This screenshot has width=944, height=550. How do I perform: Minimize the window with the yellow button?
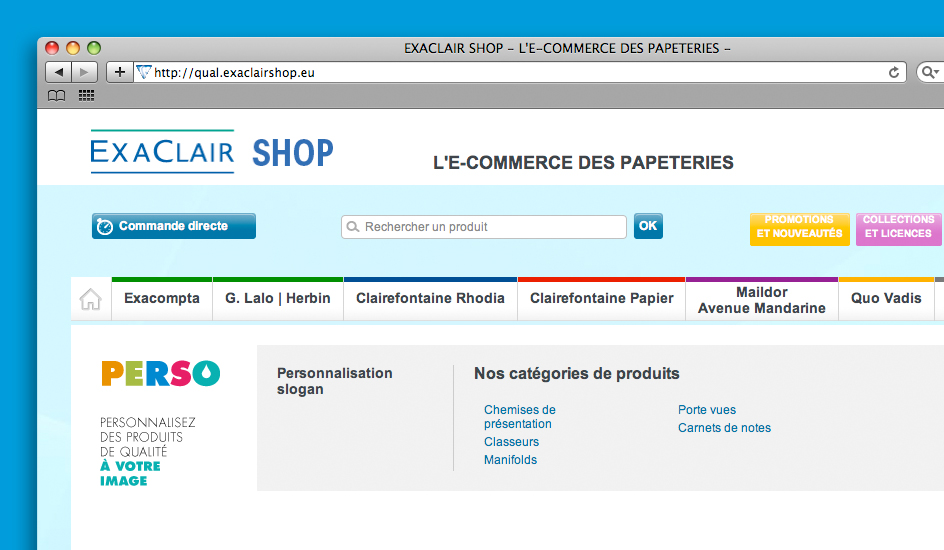coord(73,48)
